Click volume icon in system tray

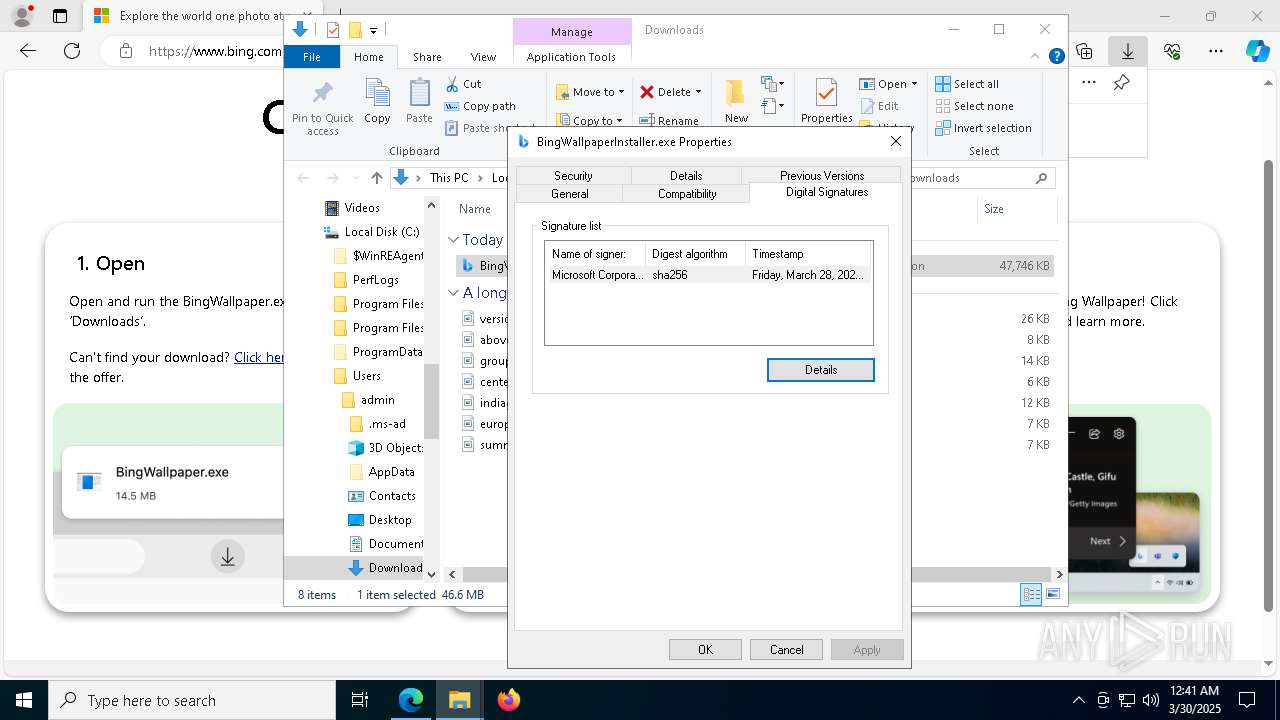click(x=1150, y=700)
